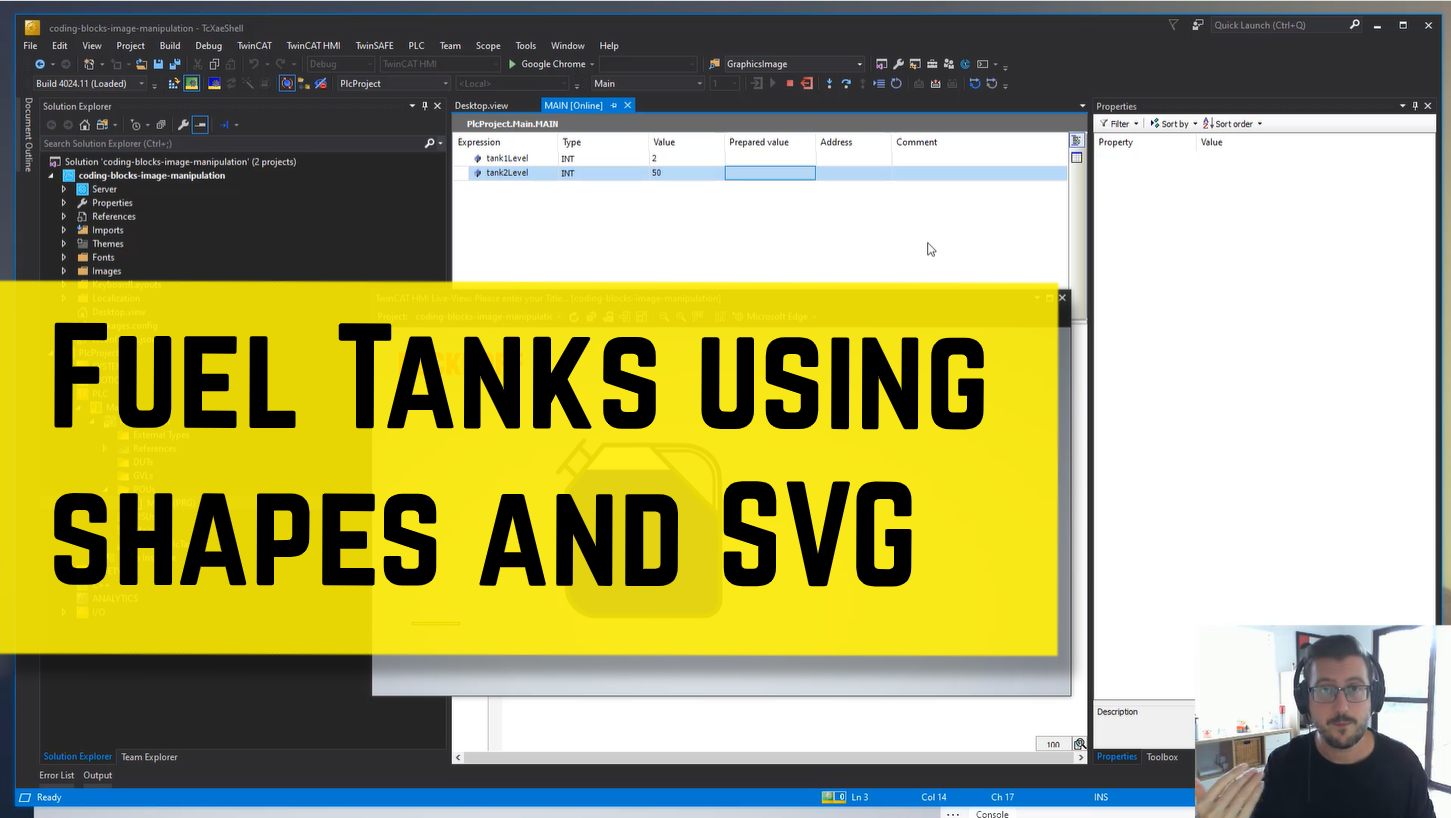Switch to the Team Explorer tab
1451x818 pixels.
(149, 757)
